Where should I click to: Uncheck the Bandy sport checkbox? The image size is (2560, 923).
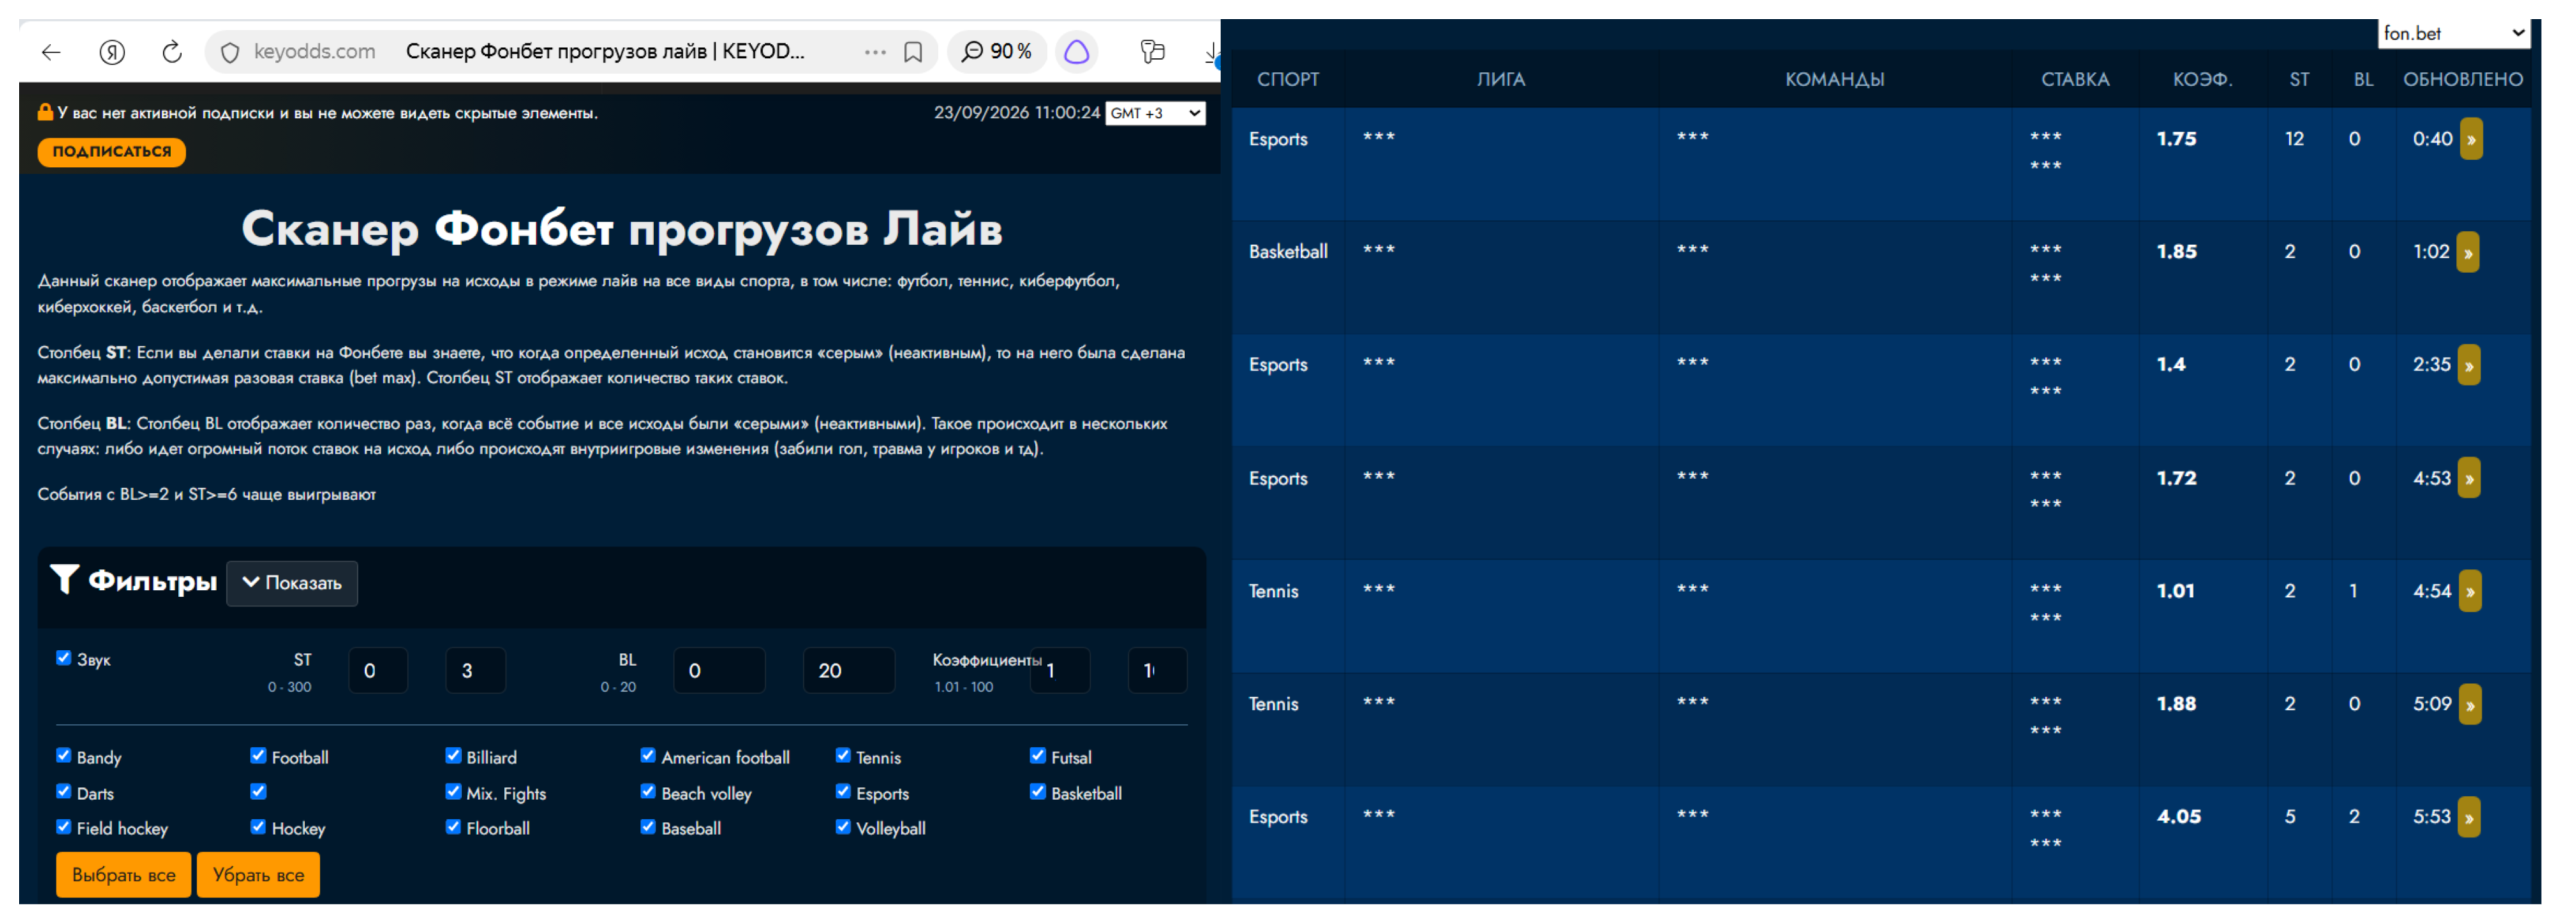click(64, 756)
